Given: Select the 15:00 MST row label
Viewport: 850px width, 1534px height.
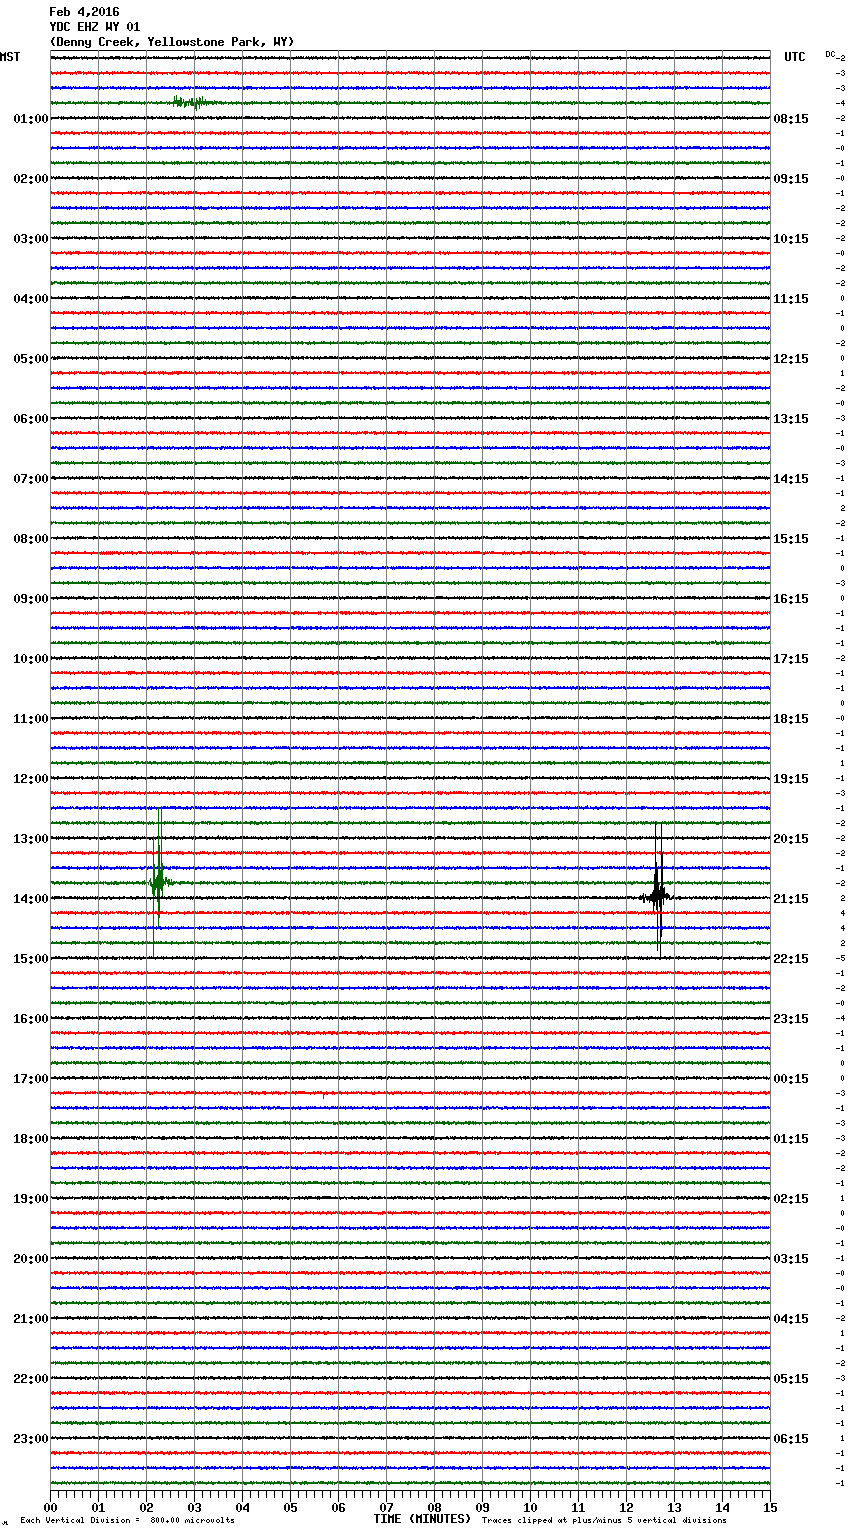Looking at the screenshot, I should (30, 959).
